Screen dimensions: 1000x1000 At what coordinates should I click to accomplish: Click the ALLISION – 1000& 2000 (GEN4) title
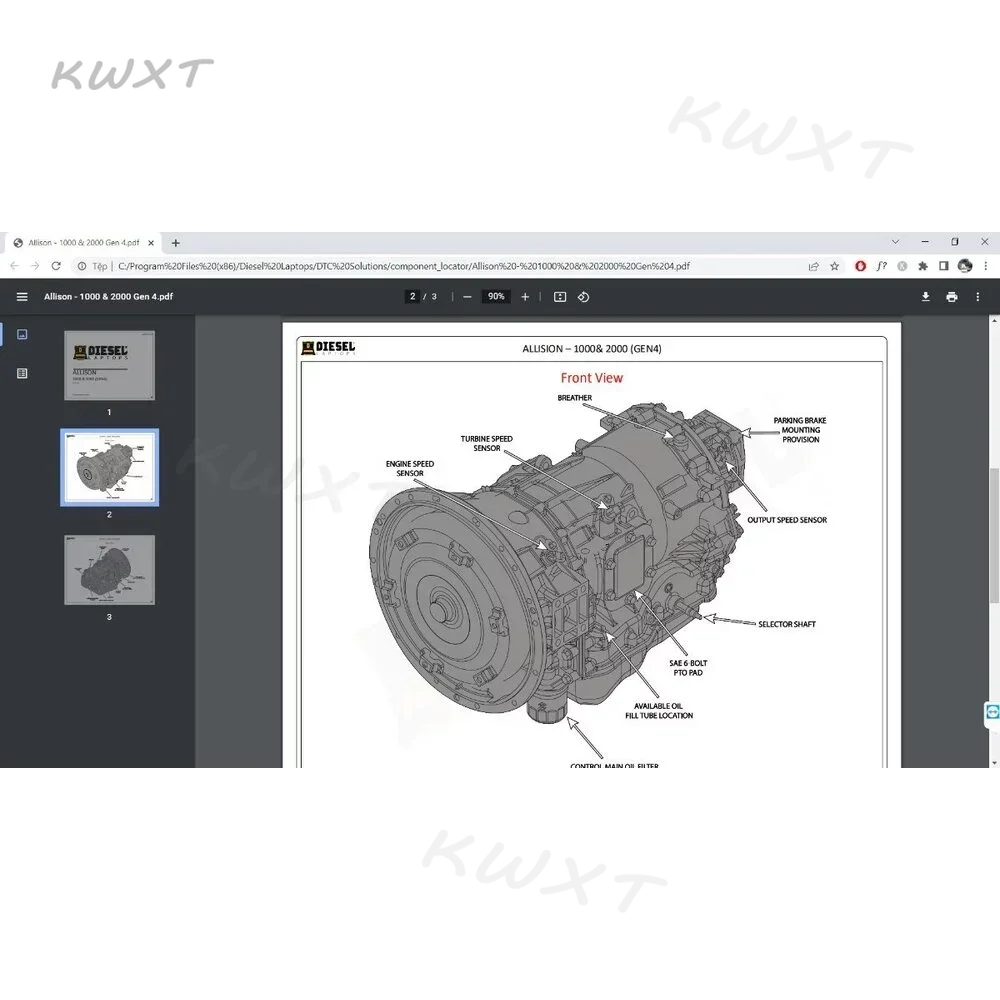tap(592, 349)
